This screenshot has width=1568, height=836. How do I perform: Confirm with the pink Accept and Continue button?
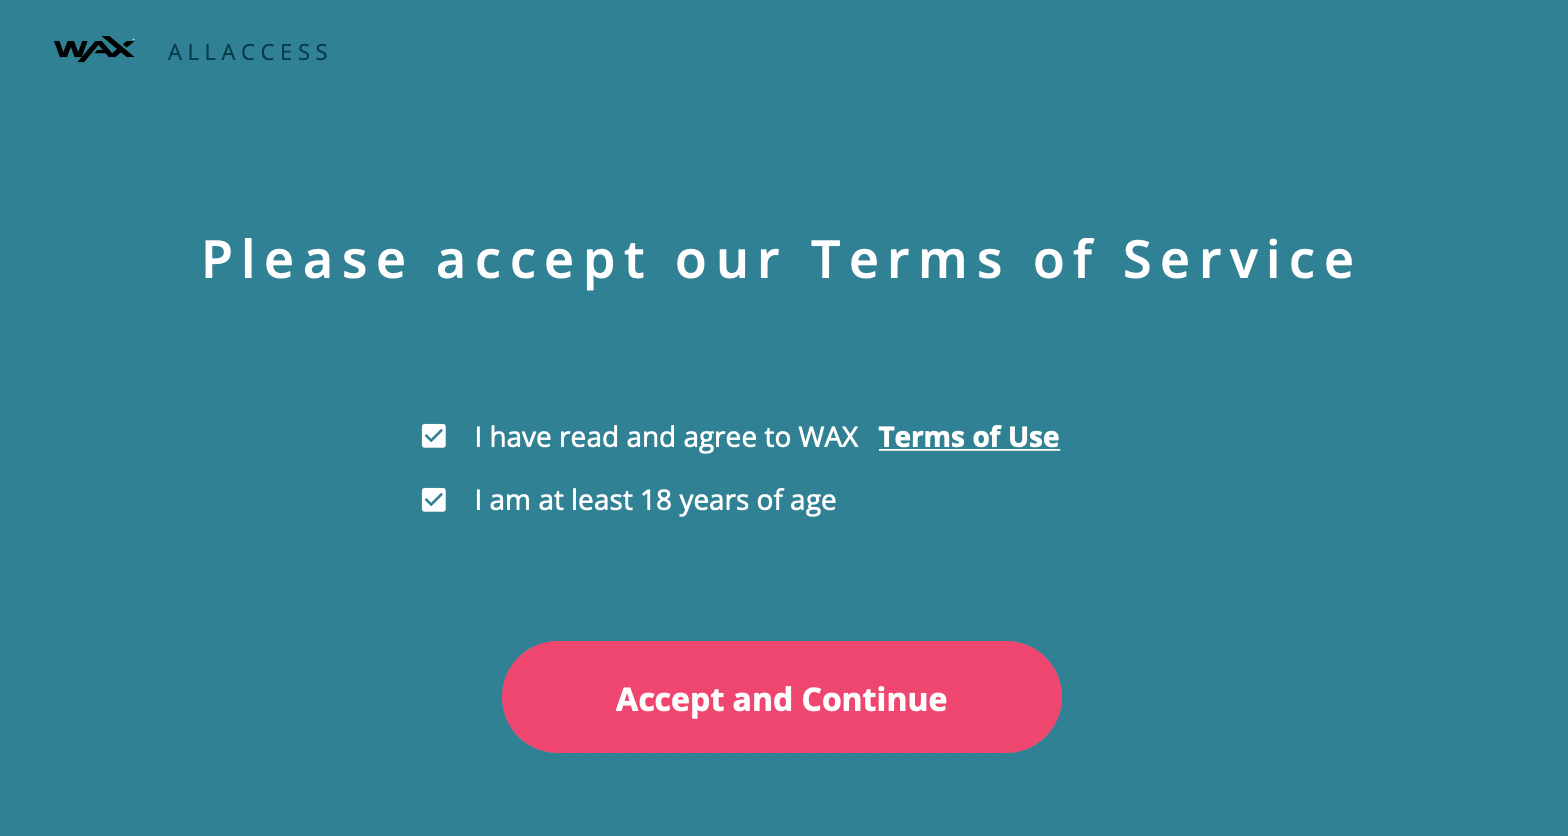781,697
